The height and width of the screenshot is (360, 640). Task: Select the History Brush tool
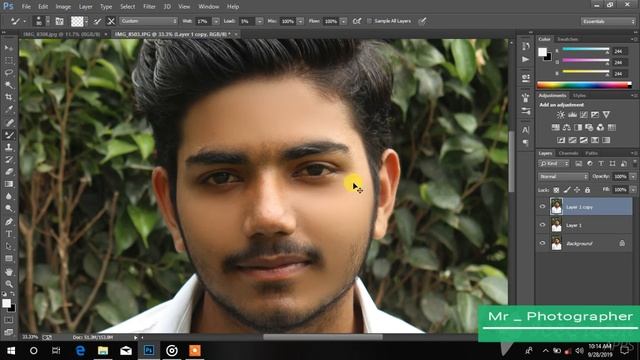(x=9, y=159)
